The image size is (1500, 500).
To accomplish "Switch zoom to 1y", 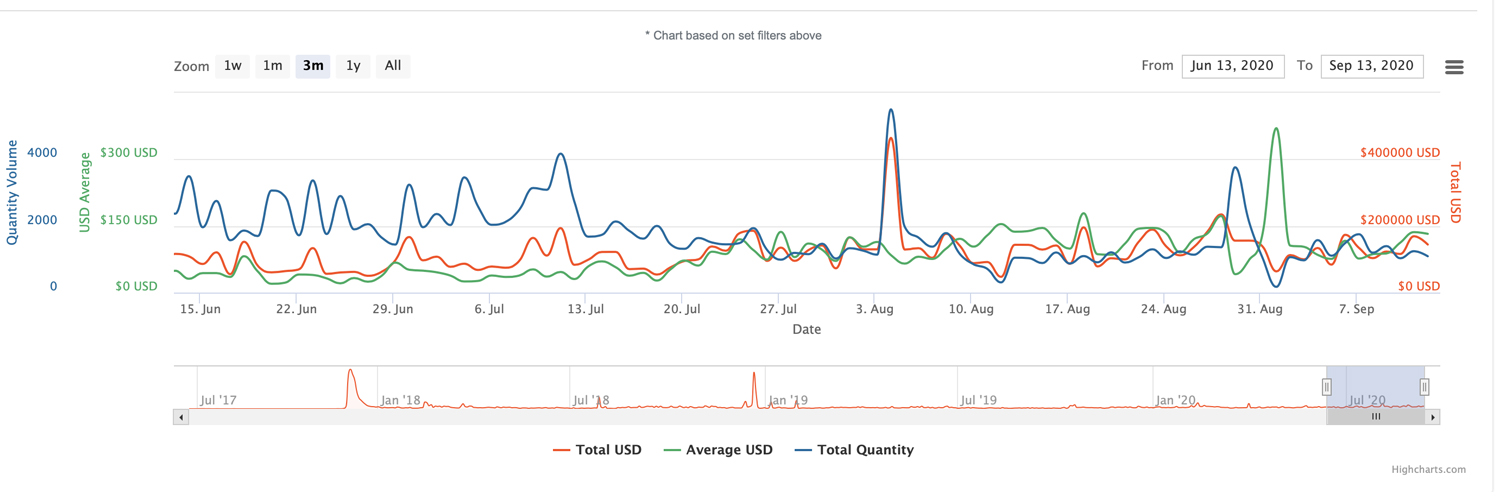I will [353, 66].
